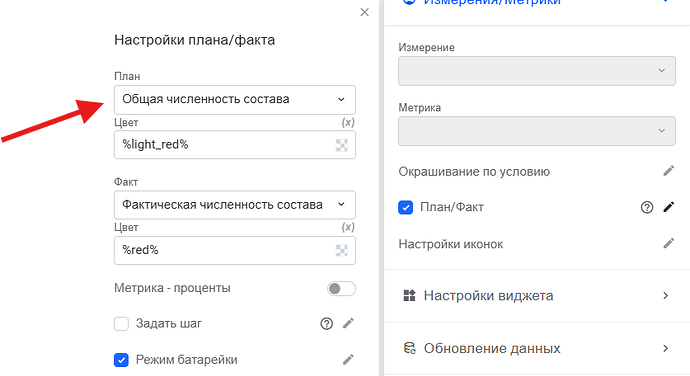Click the Настройки виджета widget icon

[x=409, y=295]
